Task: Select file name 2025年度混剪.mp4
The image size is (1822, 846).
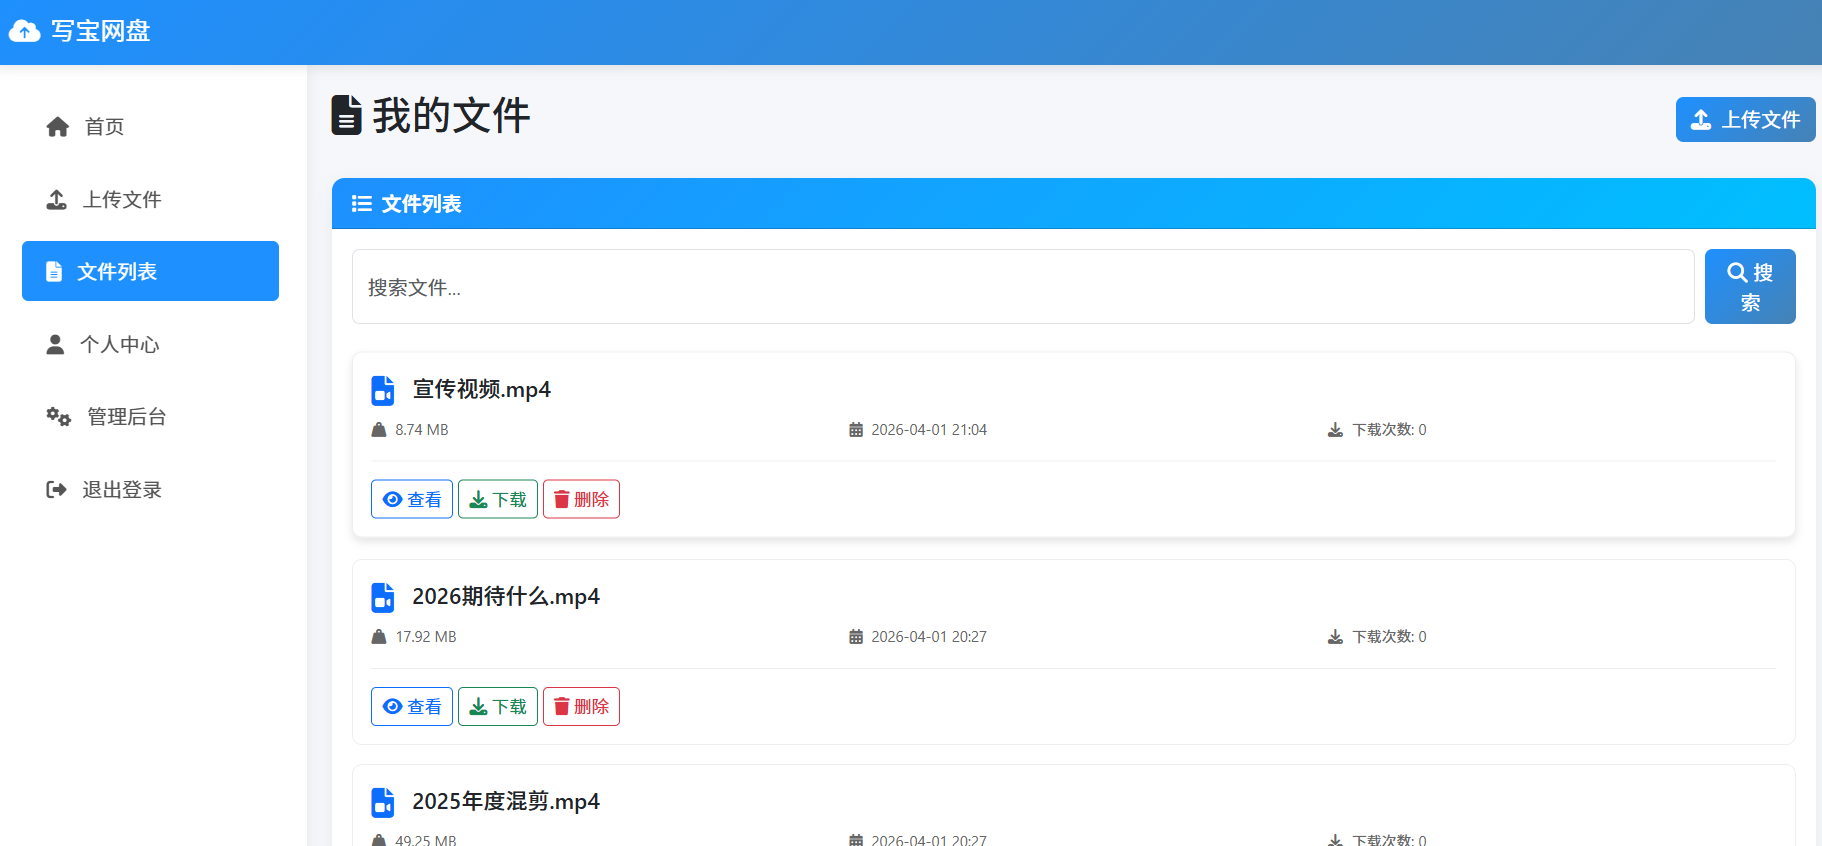Action: [506, 802]
